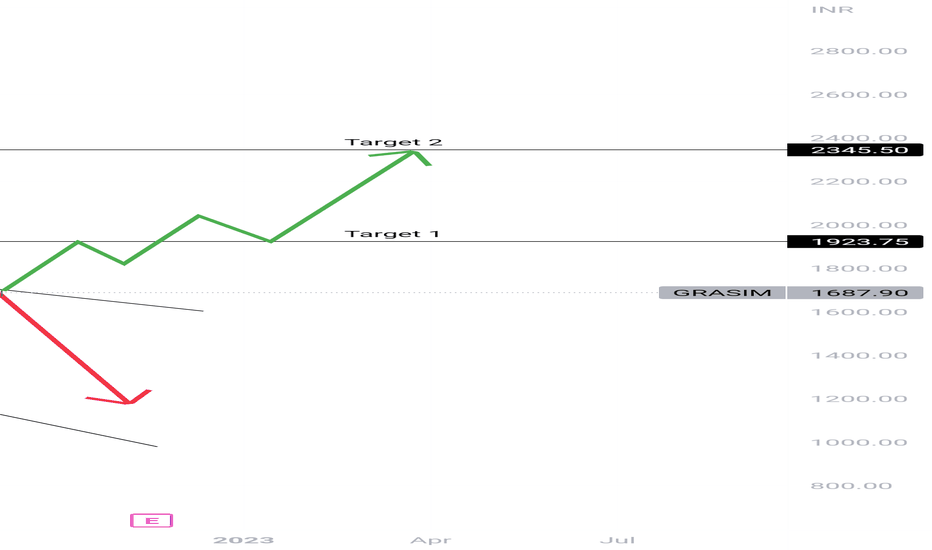The image size is (932, 550).
Task: Click the pink E earnings marker
Action: click(x=152, y=521)
